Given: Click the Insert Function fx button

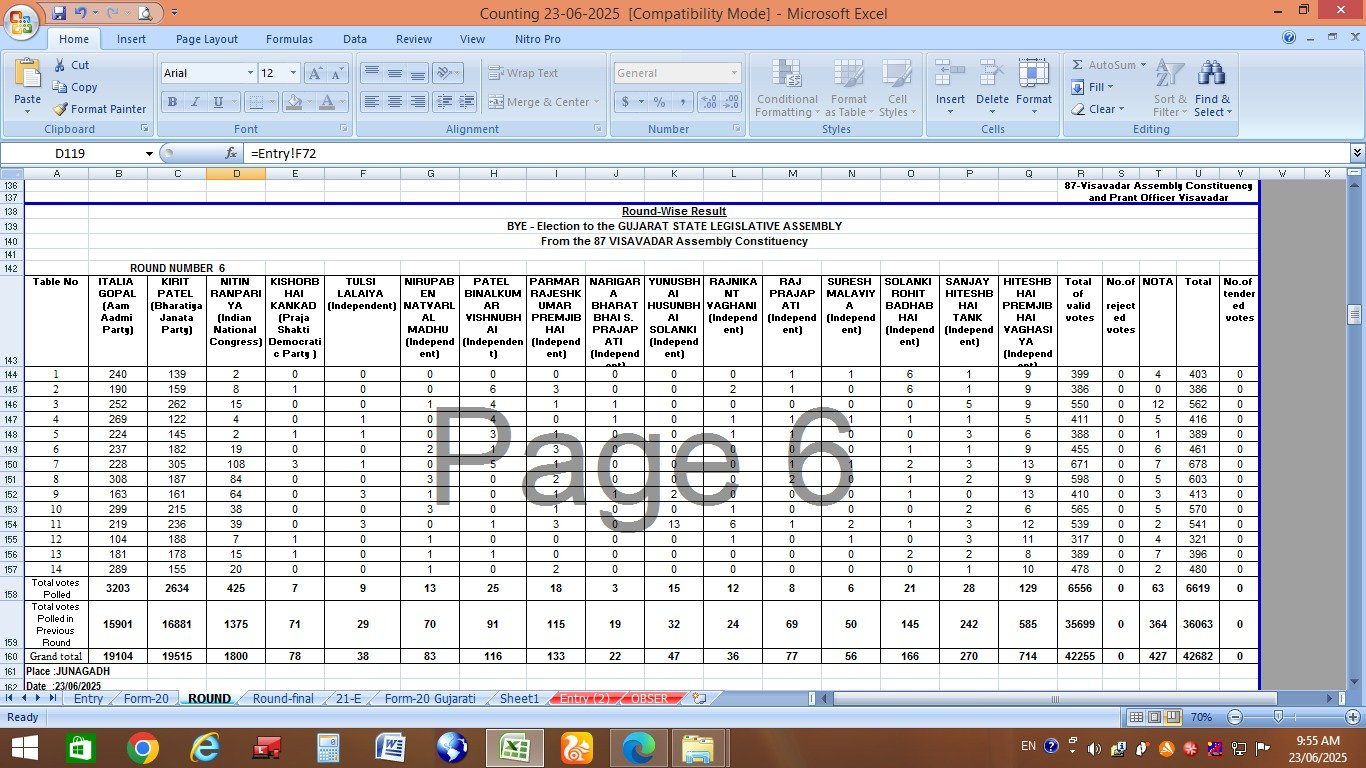Looking at the screenshot, I should pos(231,153).
